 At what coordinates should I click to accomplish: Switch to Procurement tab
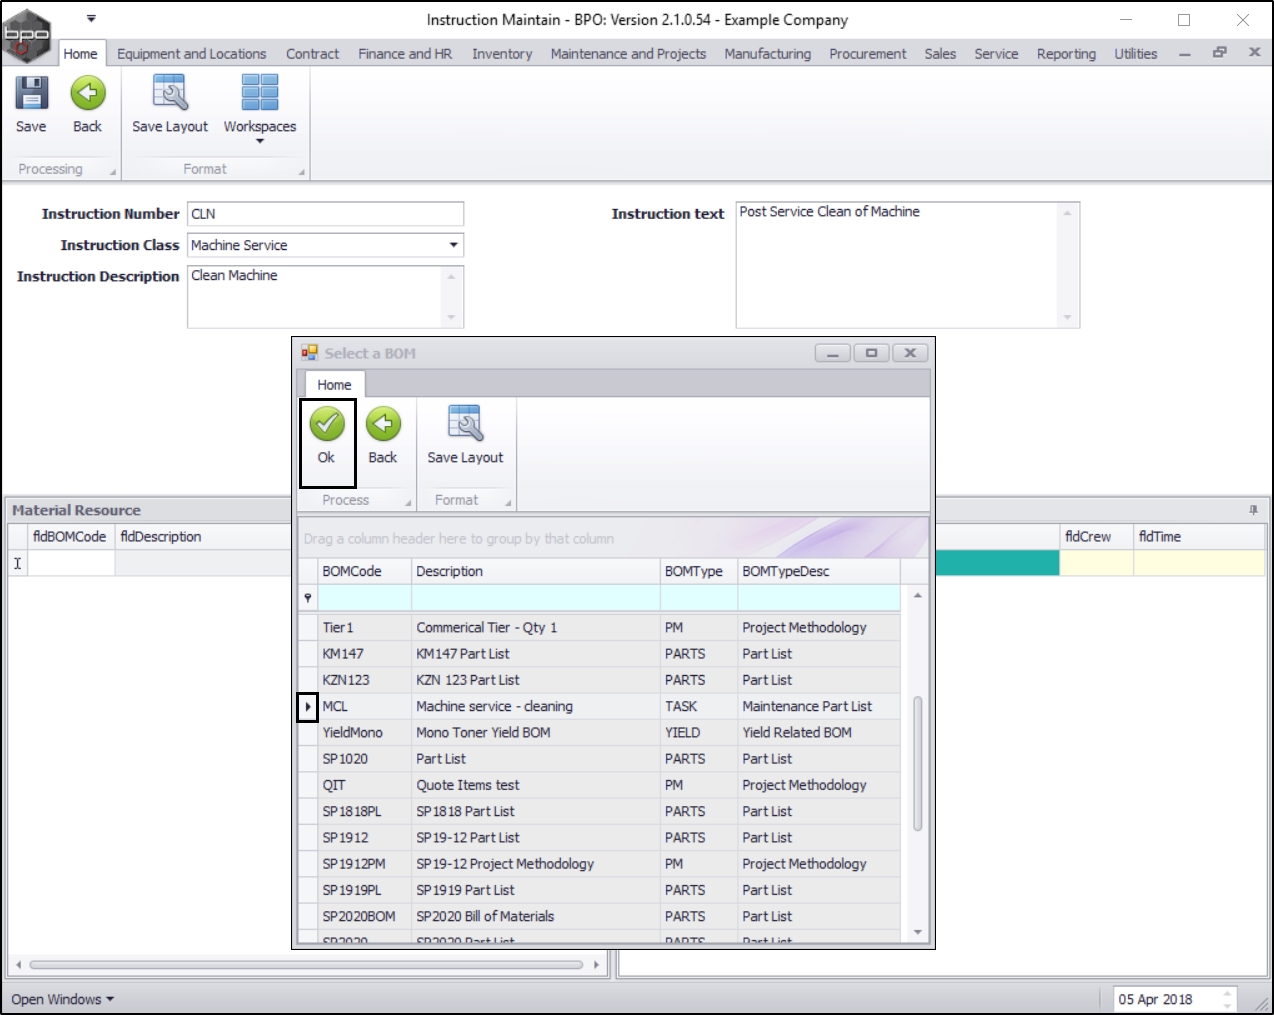coord(868,54)
